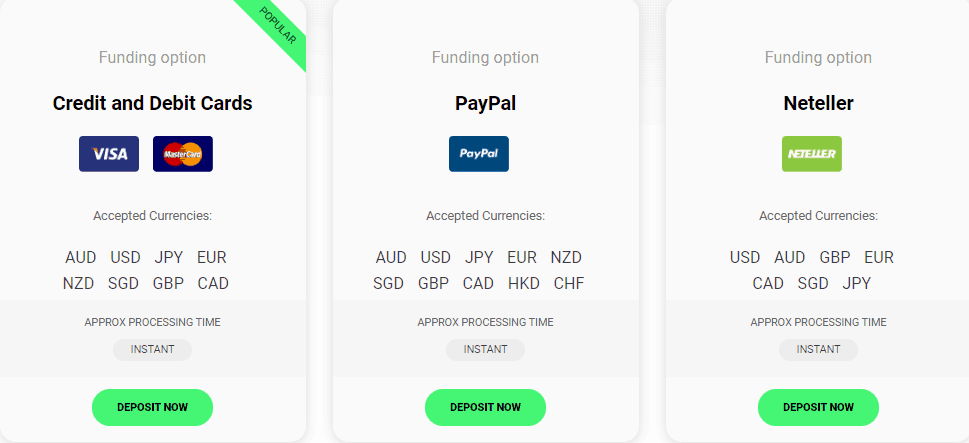Click the VISA card logo
The width and height of the screenshot is (969, 443).
109,154
